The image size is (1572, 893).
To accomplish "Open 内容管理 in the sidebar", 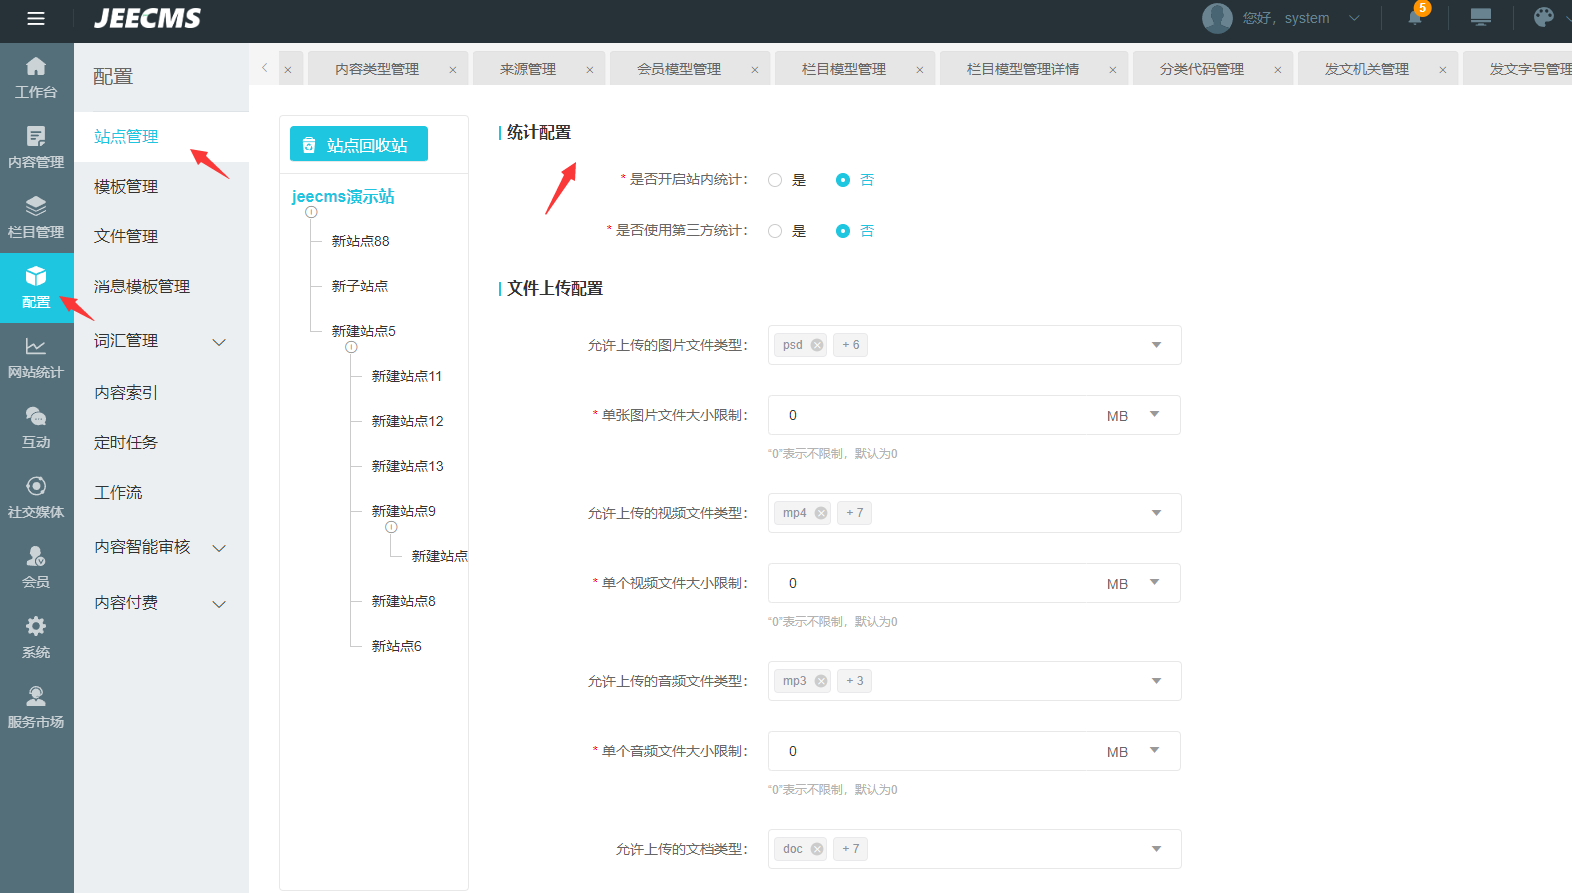I will point(36,147).
